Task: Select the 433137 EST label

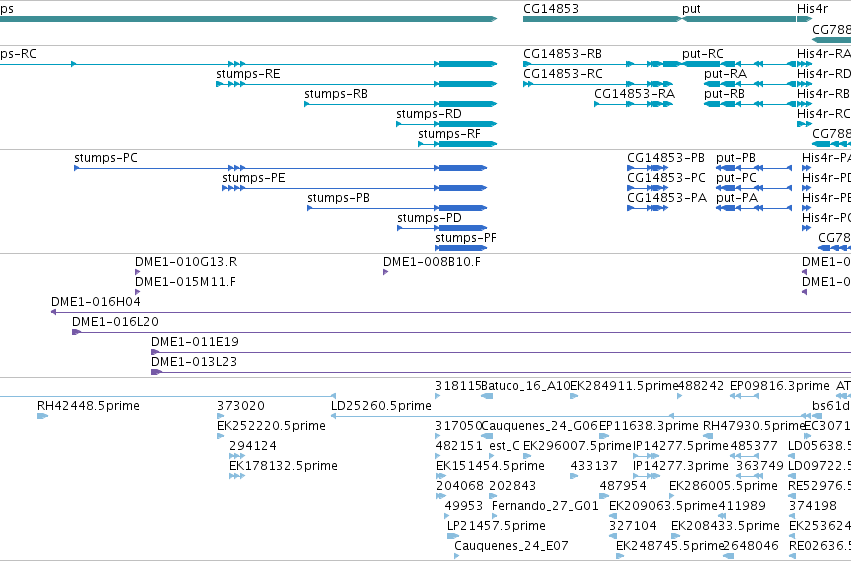Action: (594, 466)
